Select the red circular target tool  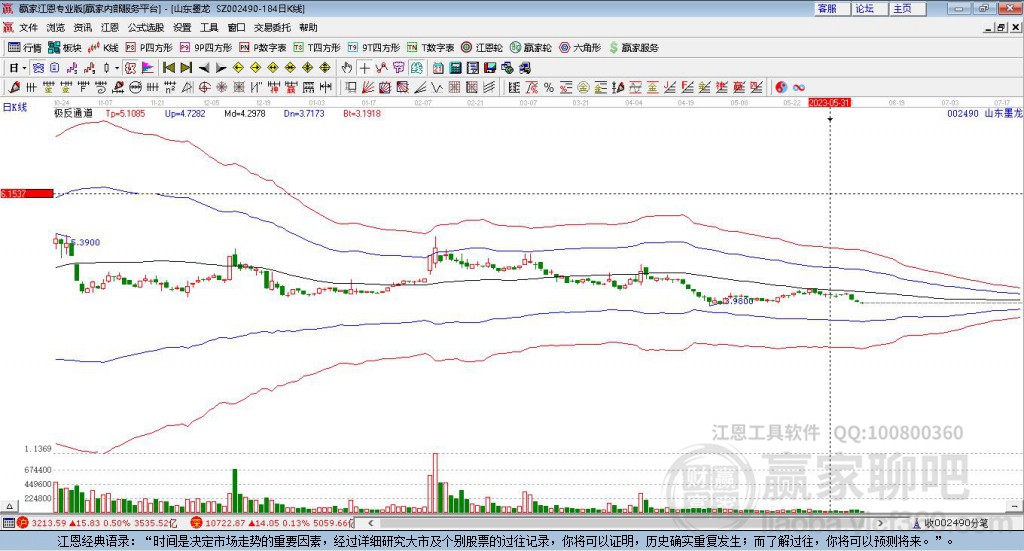204,87
